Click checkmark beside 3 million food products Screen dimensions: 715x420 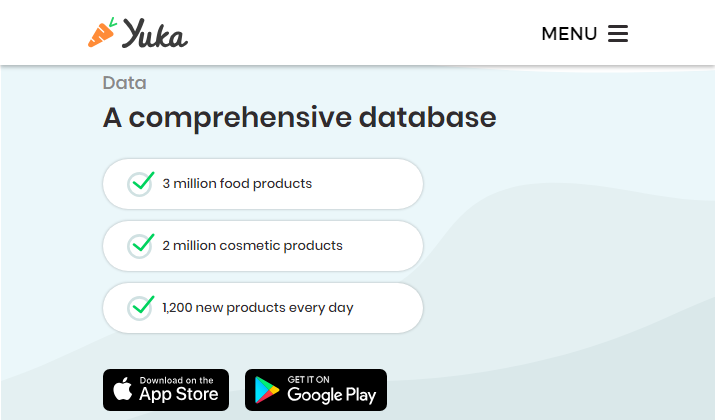coord(140,183)
